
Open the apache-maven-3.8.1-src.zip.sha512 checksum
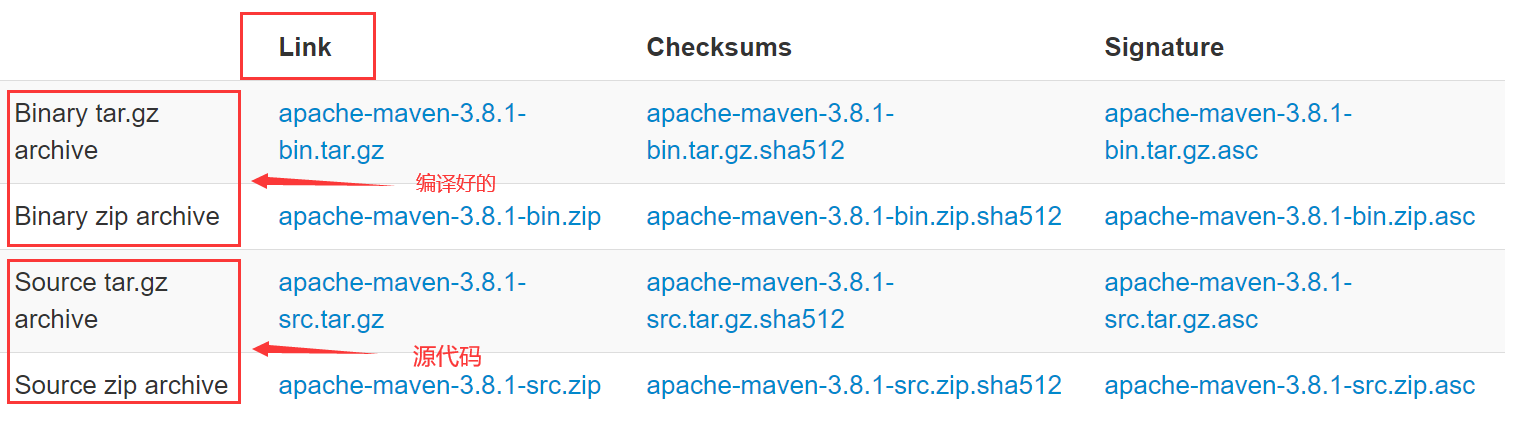coord(853,385)
